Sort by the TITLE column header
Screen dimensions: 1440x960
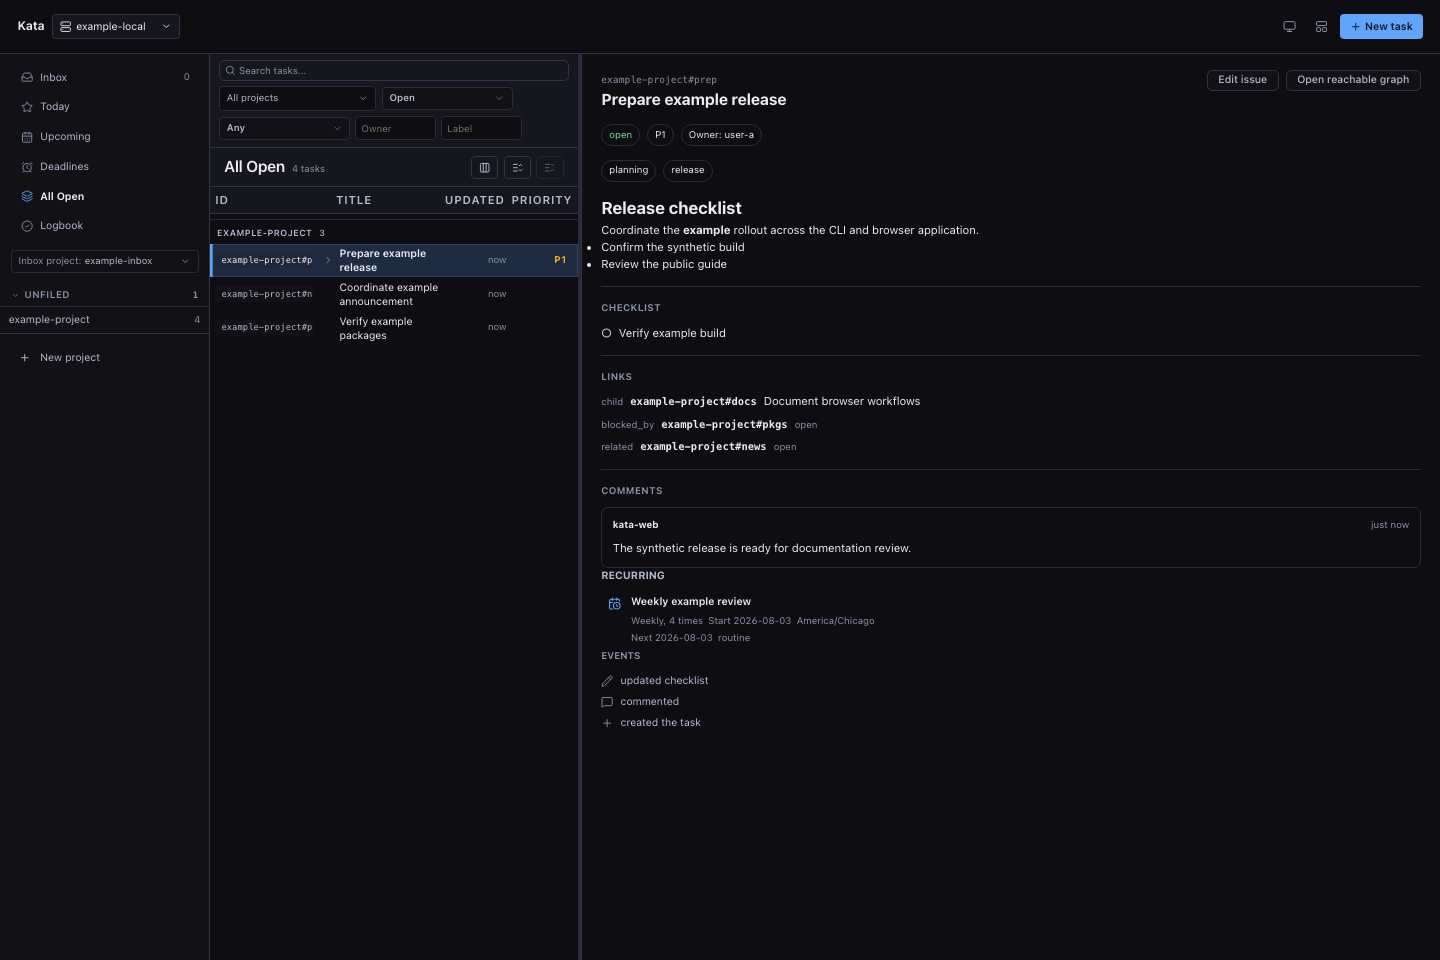354,201
